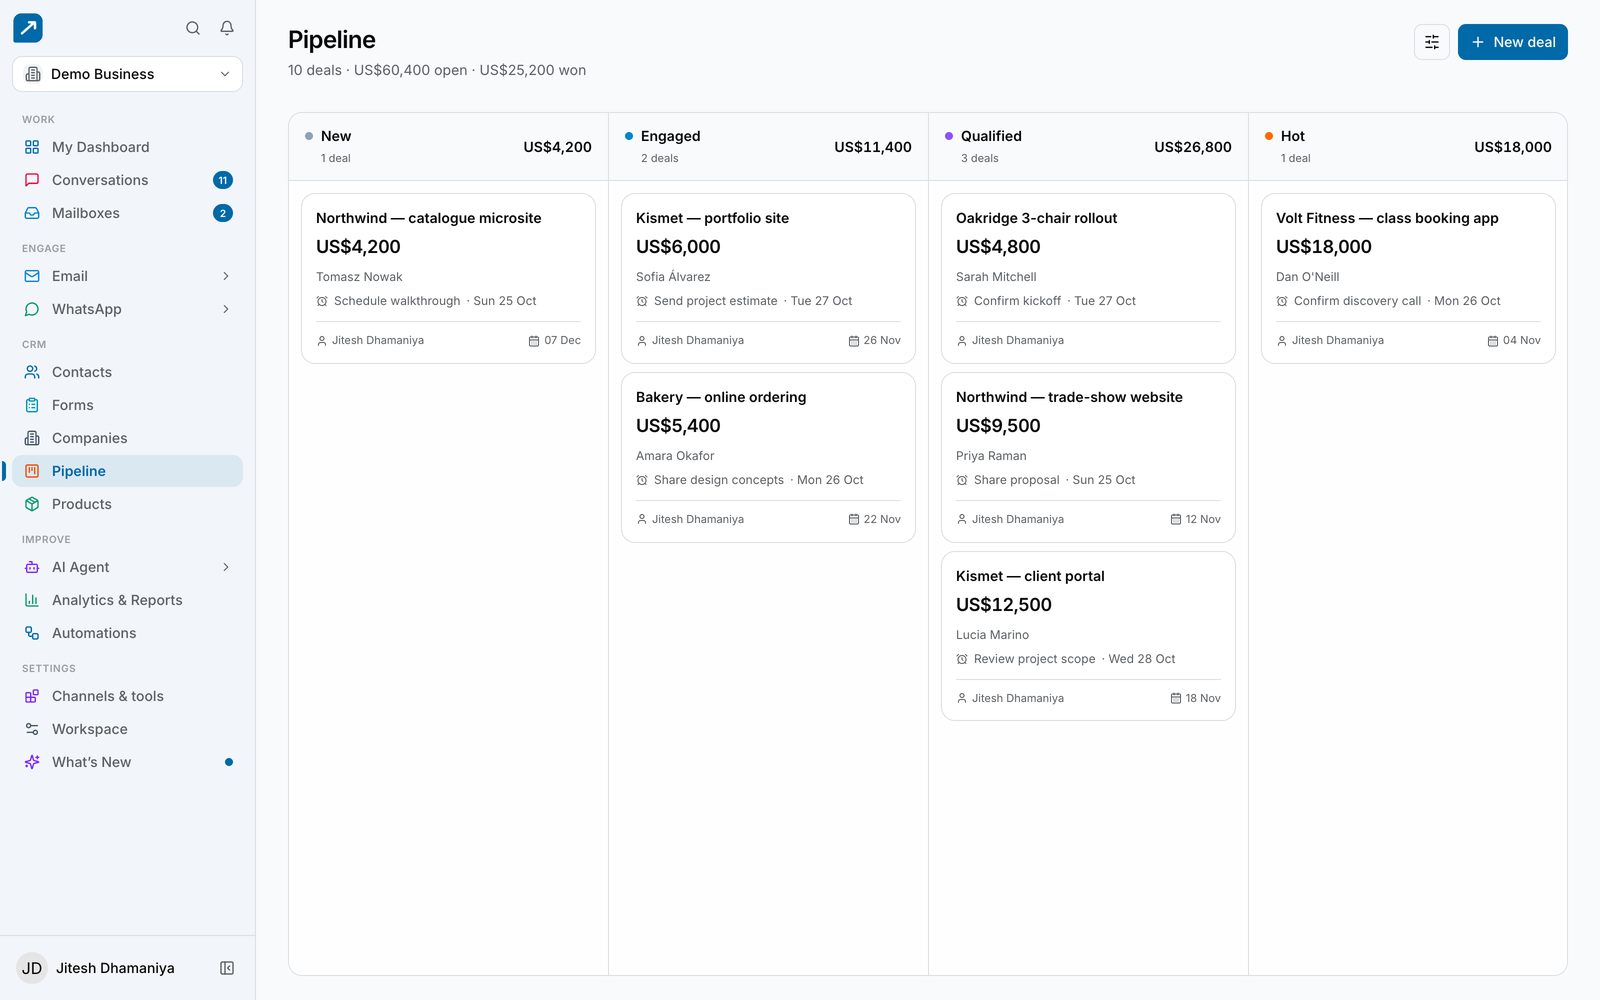Open Conversations menu item
1600x1000 pixels.
(127, 180)
